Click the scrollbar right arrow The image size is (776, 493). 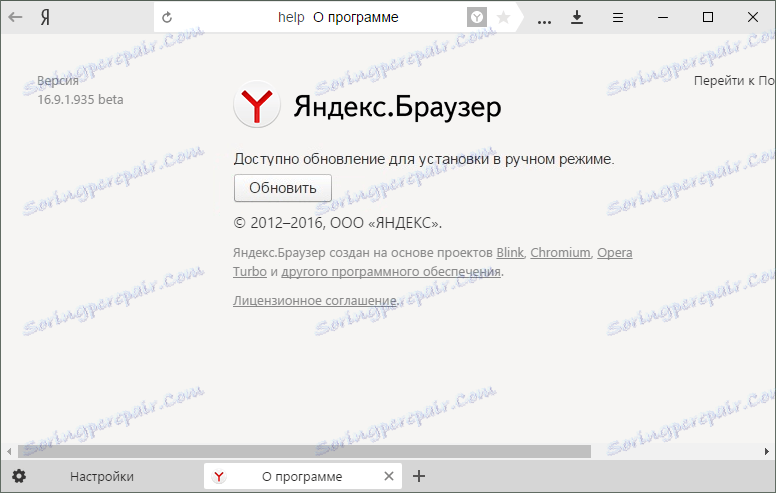pyautogui.click(x=767, y=451)
